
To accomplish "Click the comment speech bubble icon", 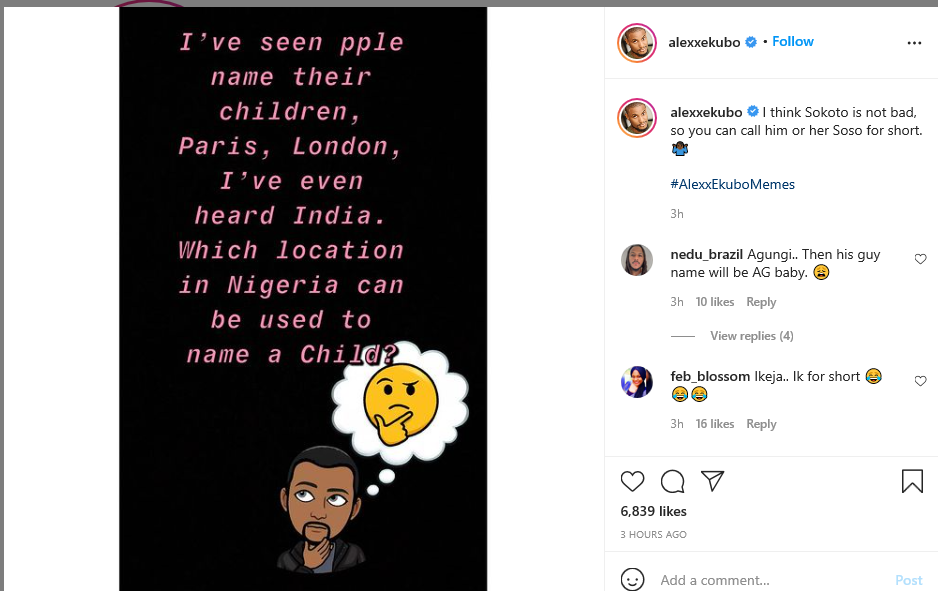I will (673, 482).
